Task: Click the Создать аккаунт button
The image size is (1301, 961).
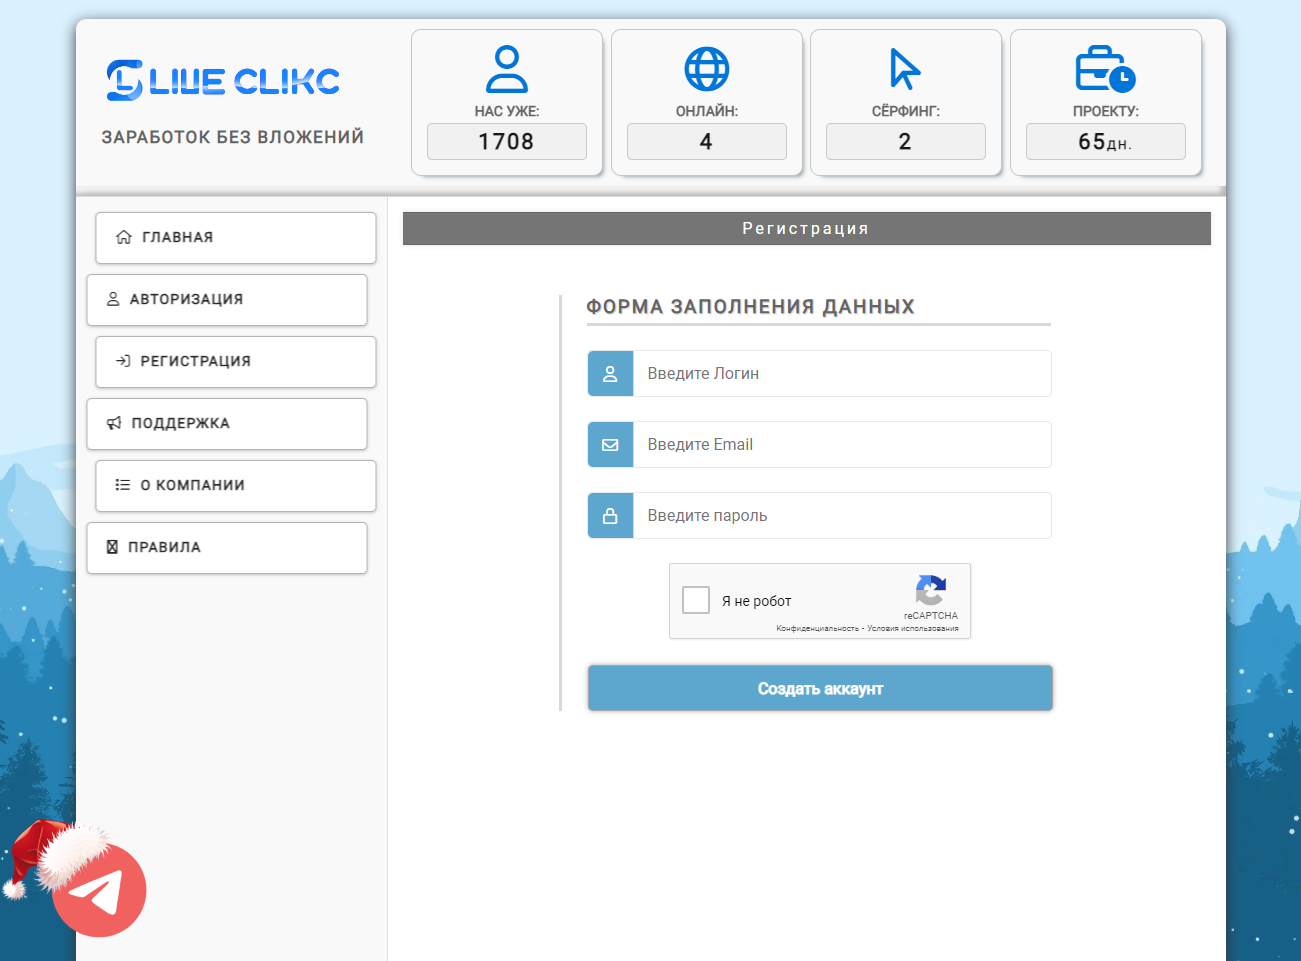Action: (820, 688)
